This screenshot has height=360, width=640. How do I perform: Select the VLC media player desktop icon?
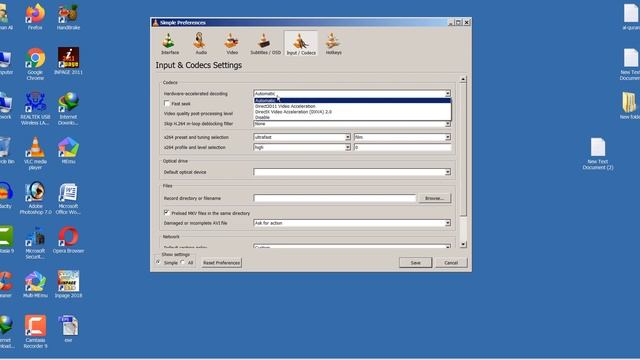click(35, 153)
